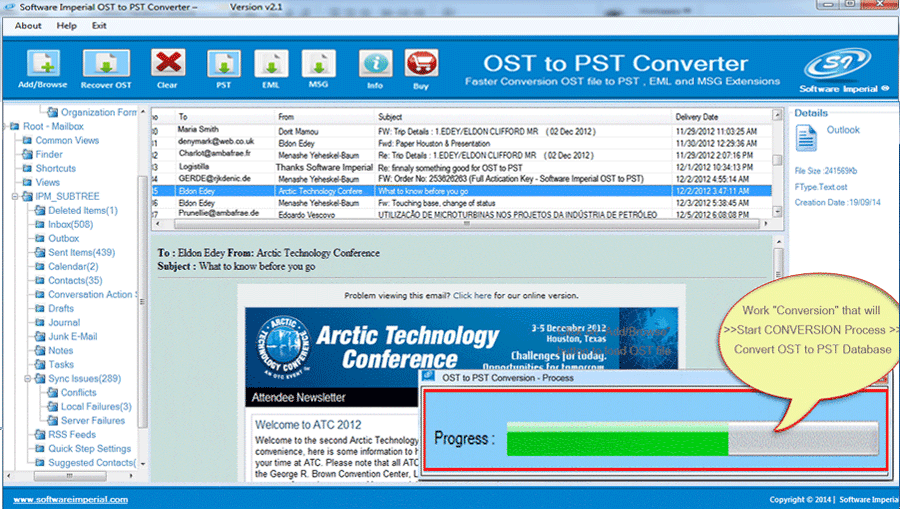
Task: Select the Views folder
Action: pyautogui.click(x=48, y=182)
